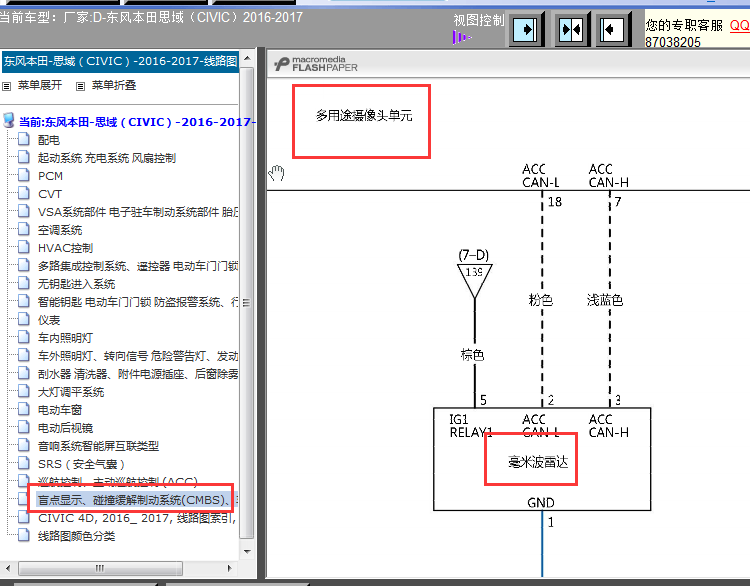Click the page icon next to 音响系统智能屏互联类型
Viewport: 750px width, 586px height.
click(x=24, y=445)
